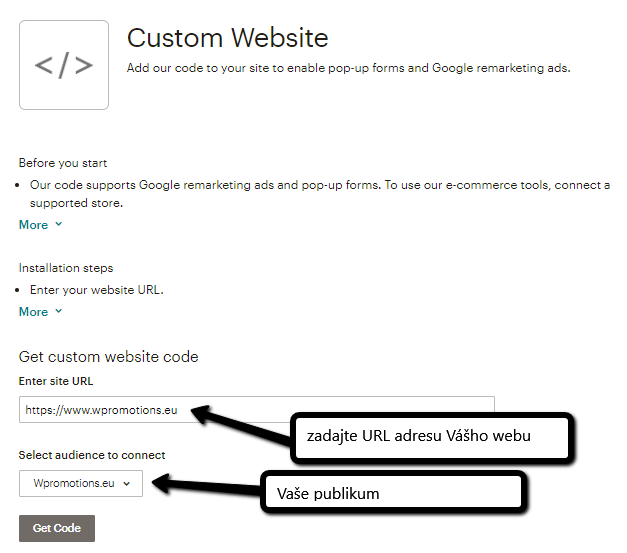Image resolution: width=627 pixels, height=553 pixels.
Task: Click the Enter your website URL step
Action: tap(97, 290)
